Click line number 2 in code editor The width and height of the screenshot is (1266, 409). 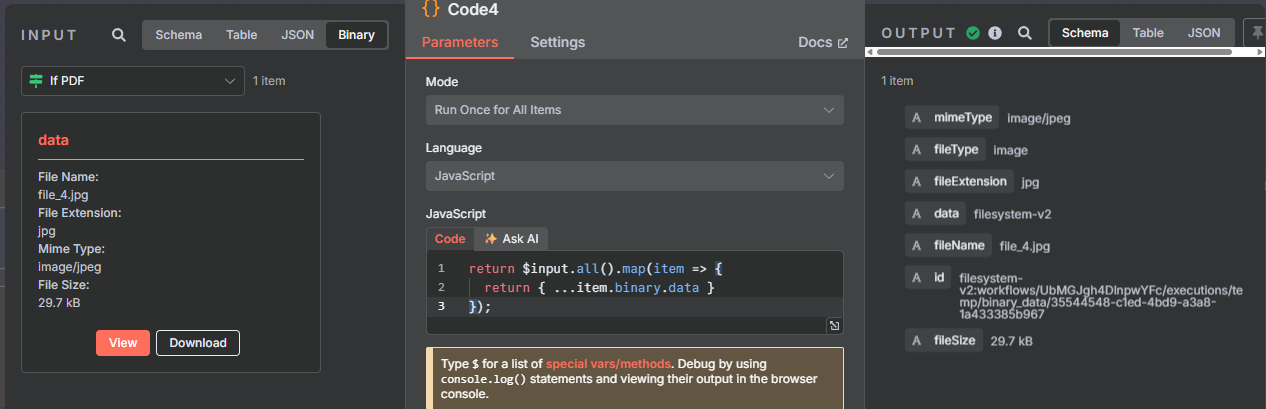point(440,288)
